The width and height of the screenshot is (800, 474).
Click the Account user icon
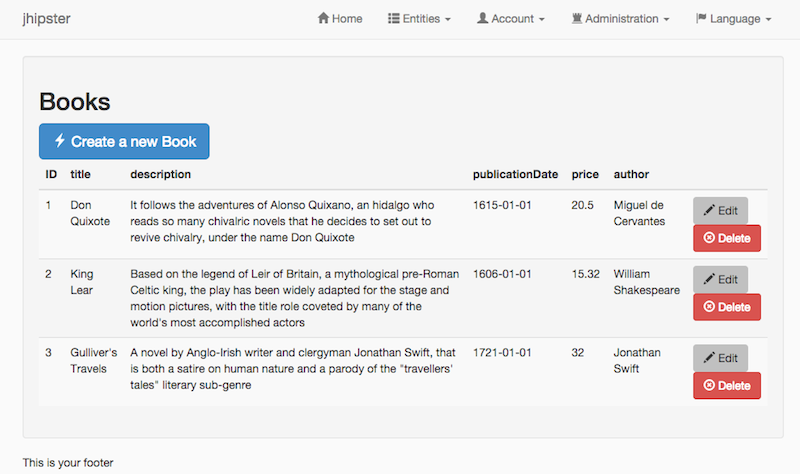coord(482,19)
